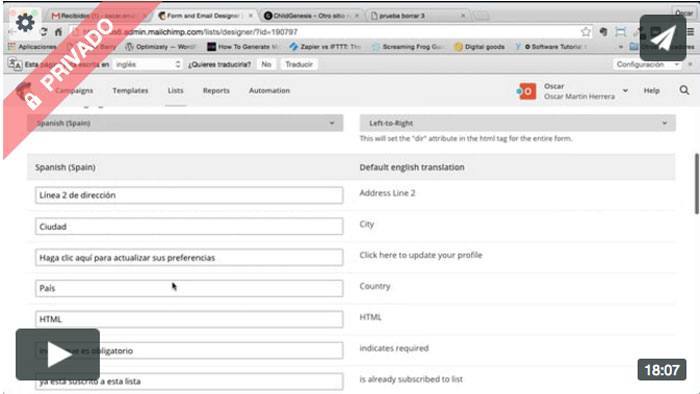This screenshot has width=700, height=394.
Task: Click the Default english translation column header
Action: coord(412,167)
